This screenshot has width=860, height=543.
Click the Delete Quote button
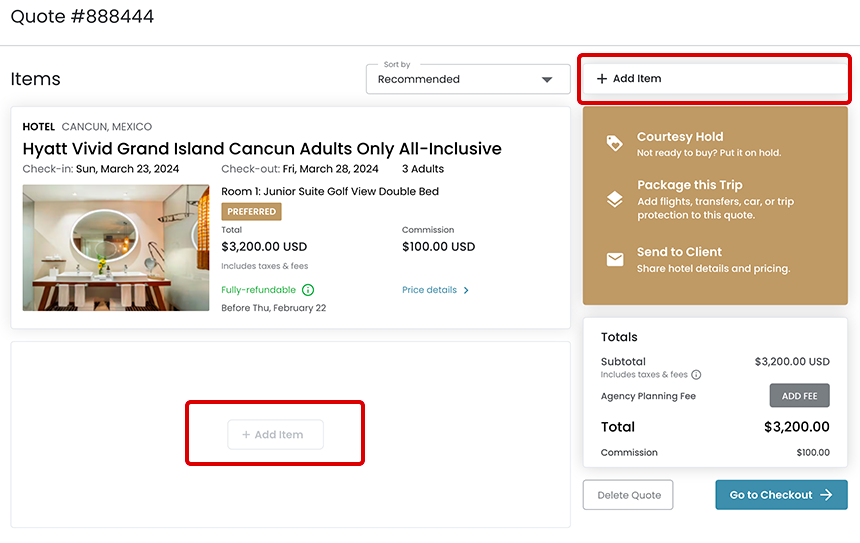point(628,495)
